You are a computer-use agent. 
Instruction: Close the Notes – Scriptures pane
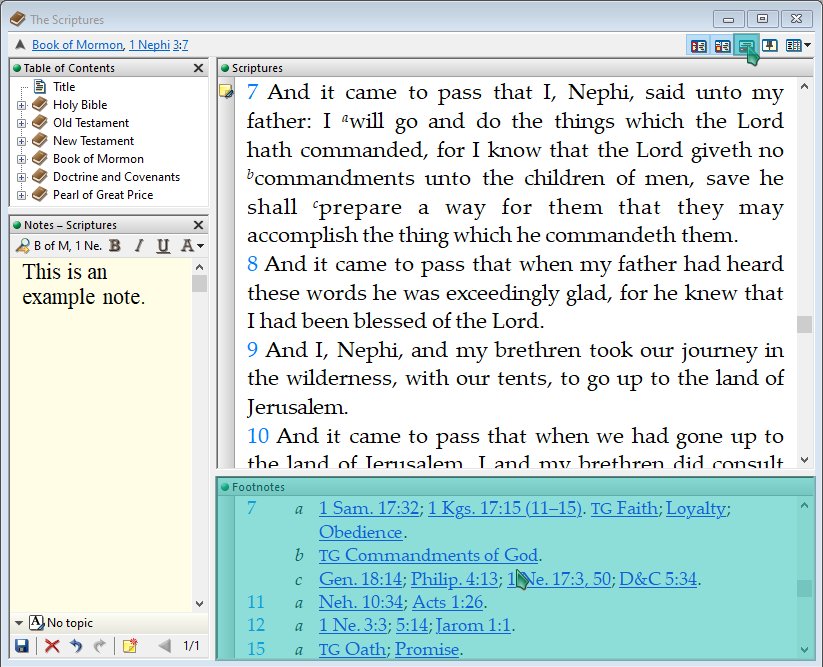[x=198, y=225]
